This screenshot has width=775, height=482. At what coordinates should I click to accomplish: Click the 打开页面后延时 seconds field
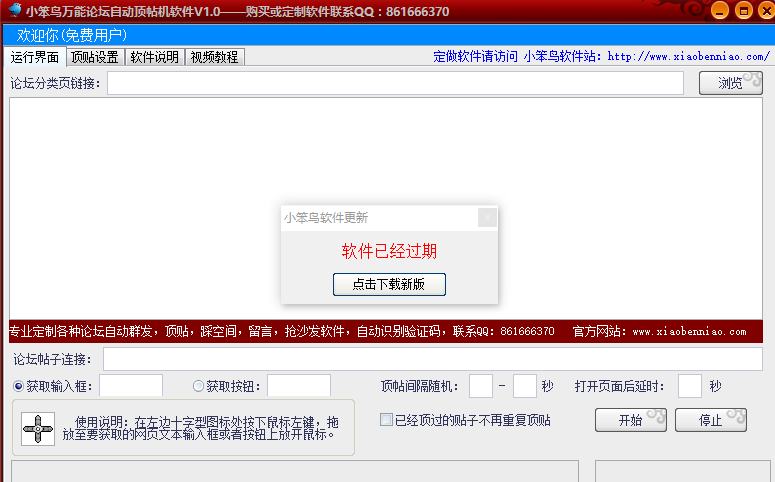(690, 386)
